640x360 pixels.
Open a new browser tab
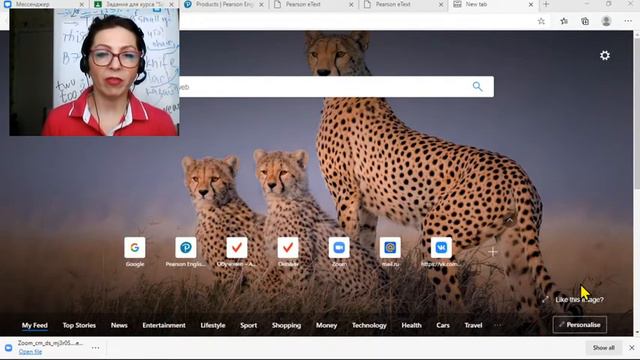click(x=546, y=4)
